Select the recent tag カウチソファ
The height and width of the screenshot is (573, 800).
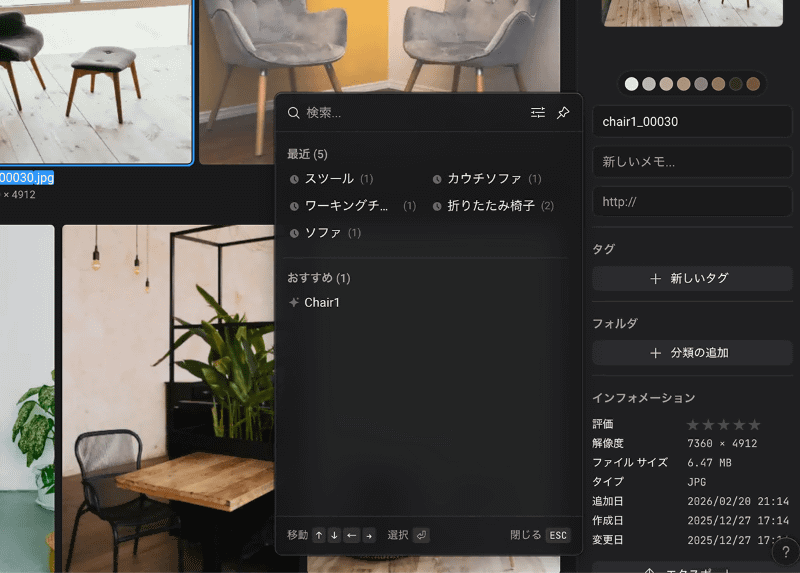[x=487, y=179]
